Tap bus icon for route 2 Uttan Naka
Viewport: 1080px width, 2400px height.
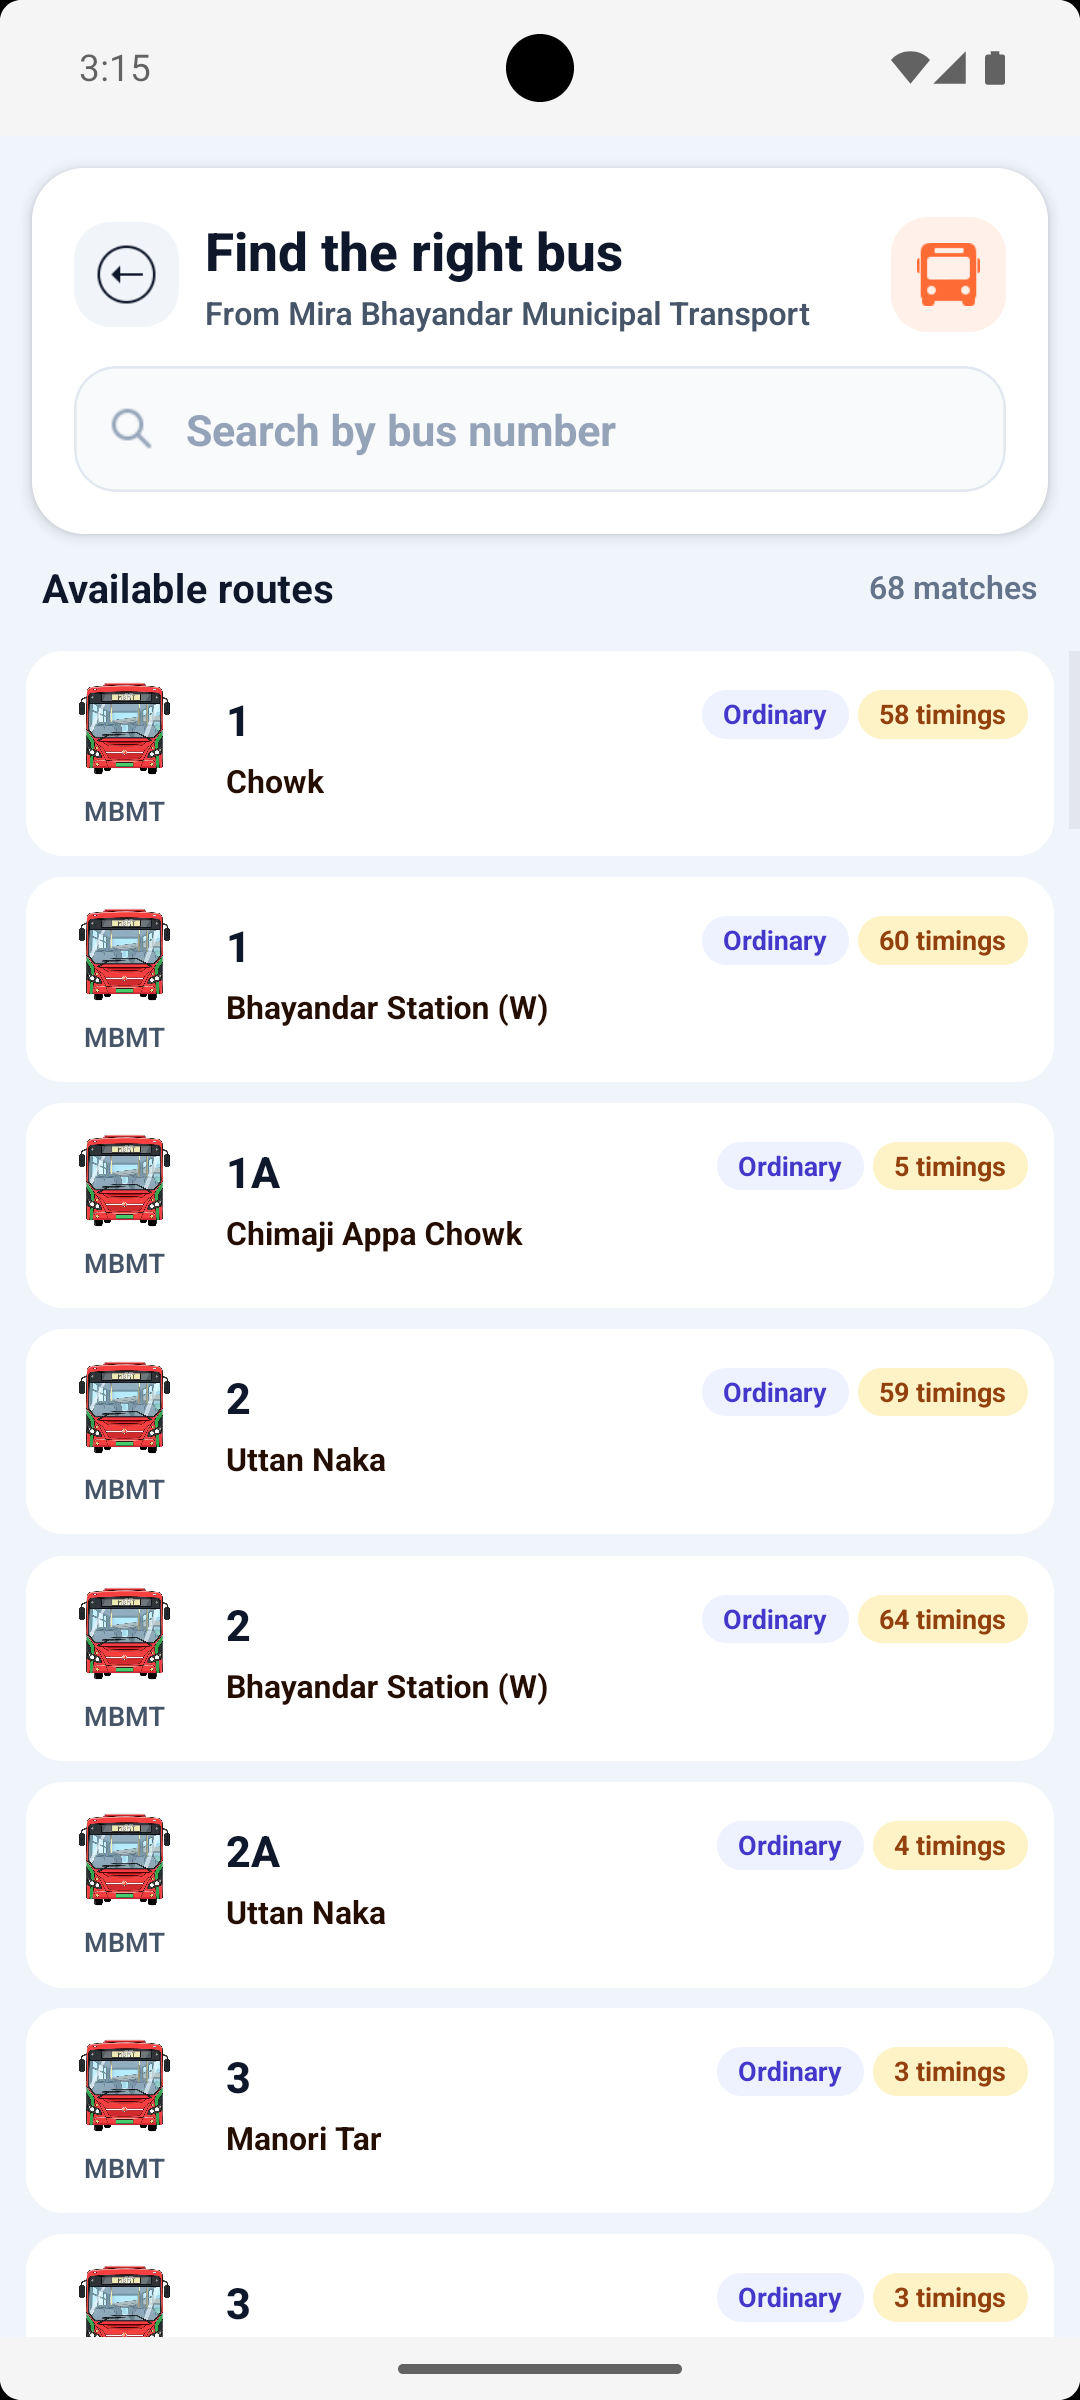click(x=124, y=1406)
